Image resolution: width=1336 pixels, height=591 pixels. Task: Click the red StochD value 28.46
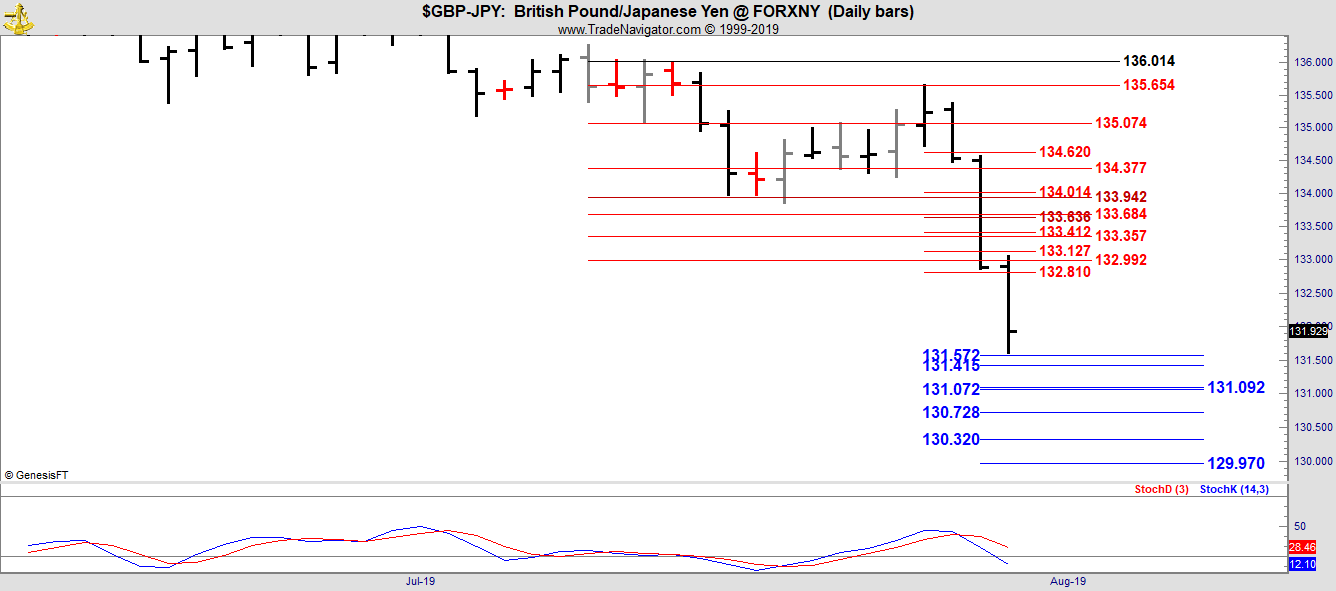pos(1301,547)
